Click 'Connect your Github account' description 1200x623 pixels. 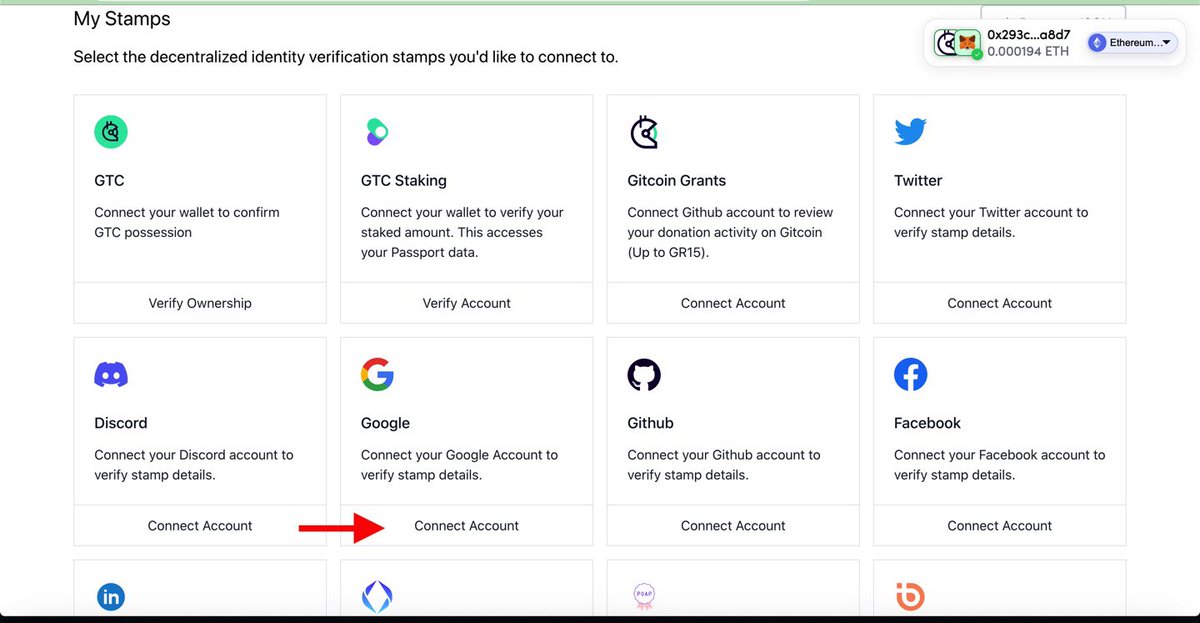[x=724, y=465]
